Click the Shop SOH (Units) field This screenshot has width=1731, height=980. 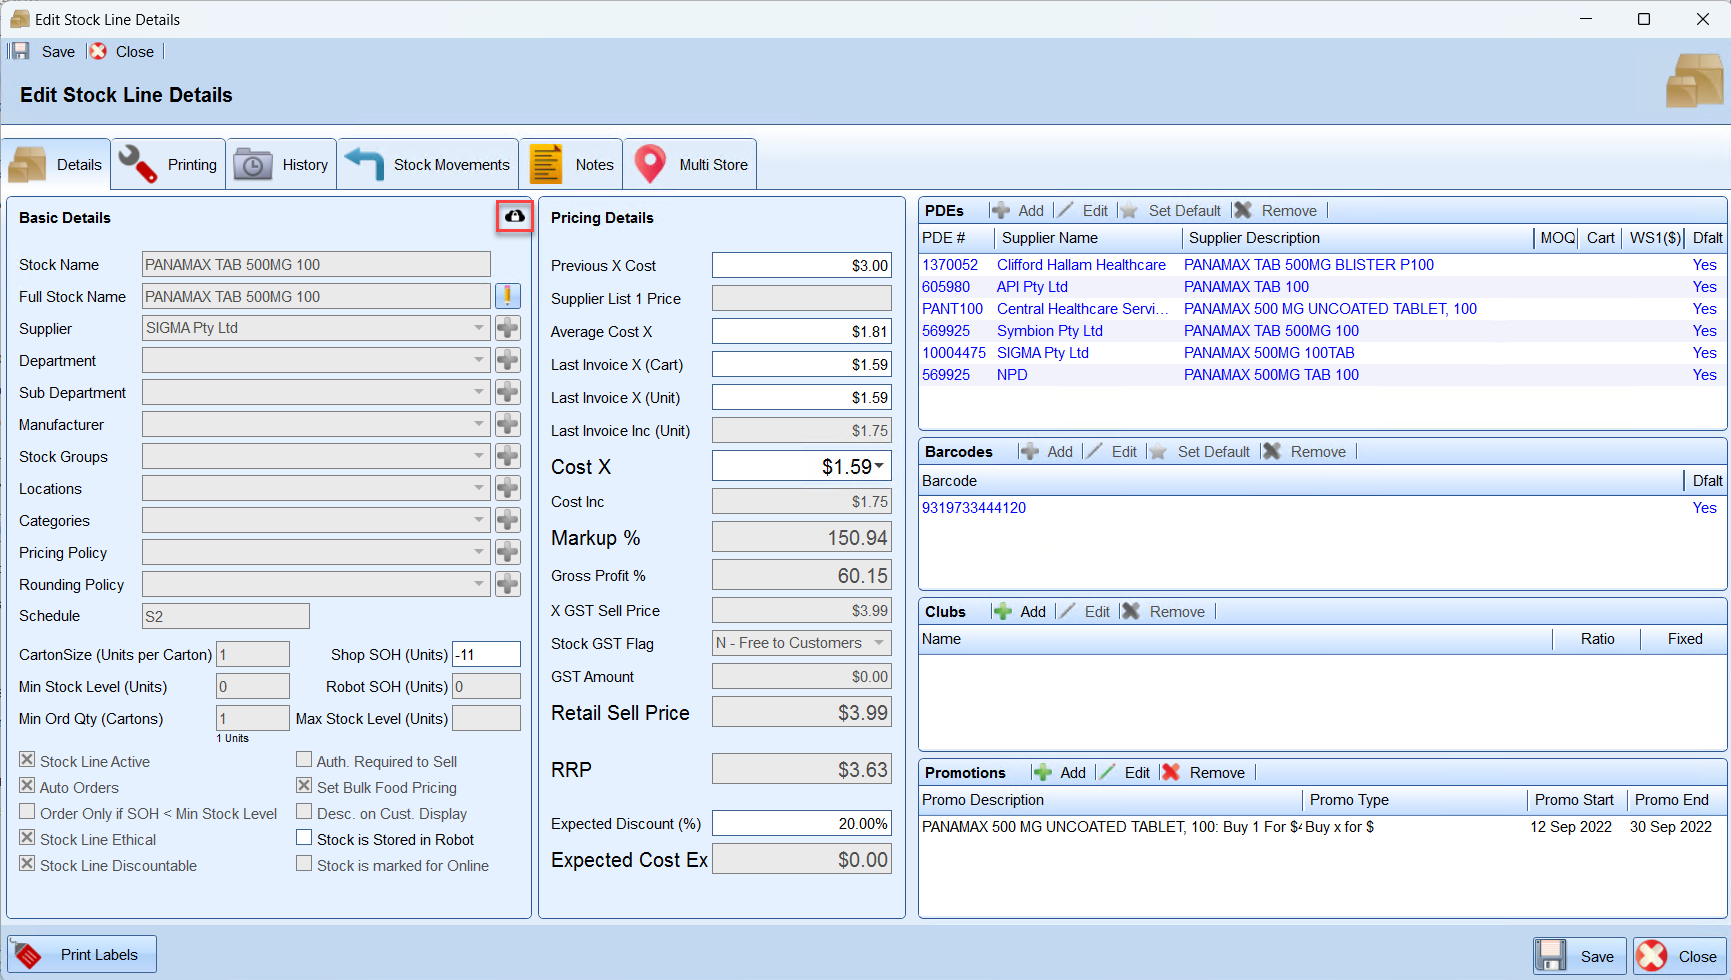point(486,654)
